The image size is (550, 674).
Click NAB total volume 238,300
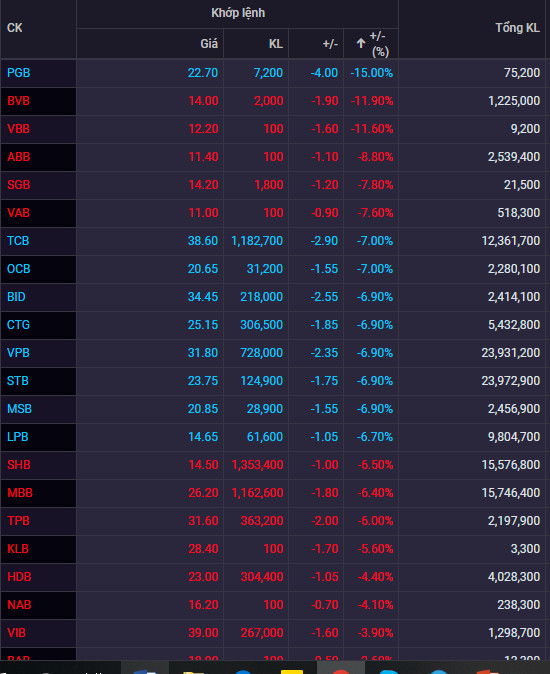pos(519,604)
